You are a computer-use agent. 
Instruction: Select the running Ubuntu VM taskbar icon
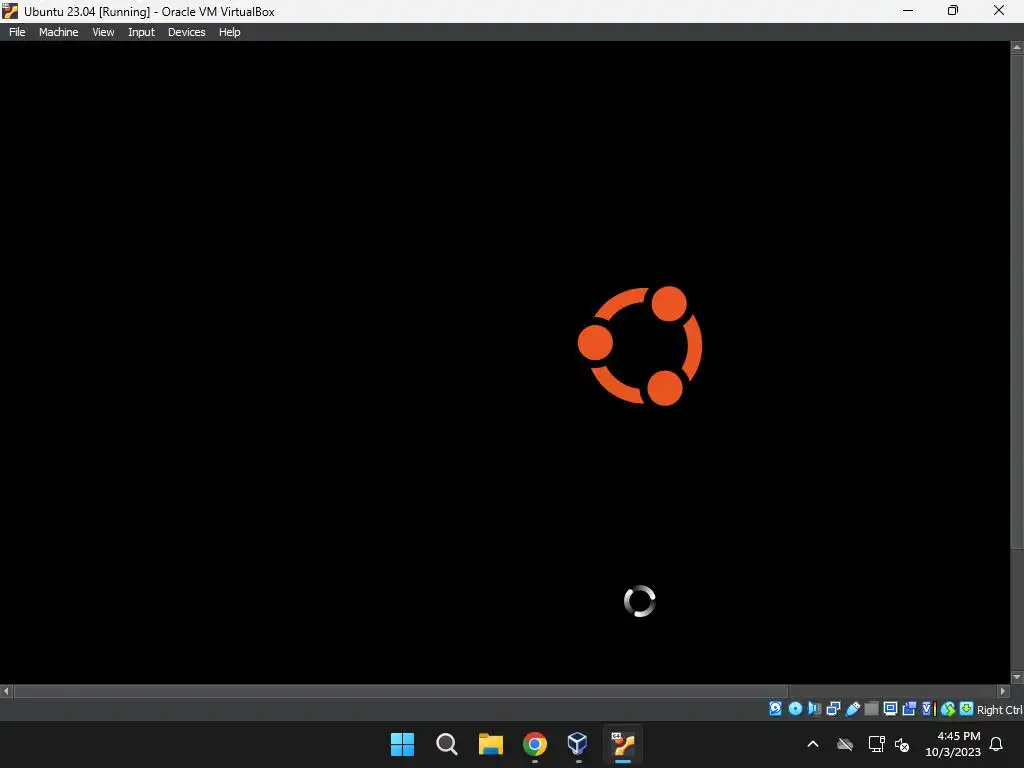pyautogui.click(x=622, y=744)
